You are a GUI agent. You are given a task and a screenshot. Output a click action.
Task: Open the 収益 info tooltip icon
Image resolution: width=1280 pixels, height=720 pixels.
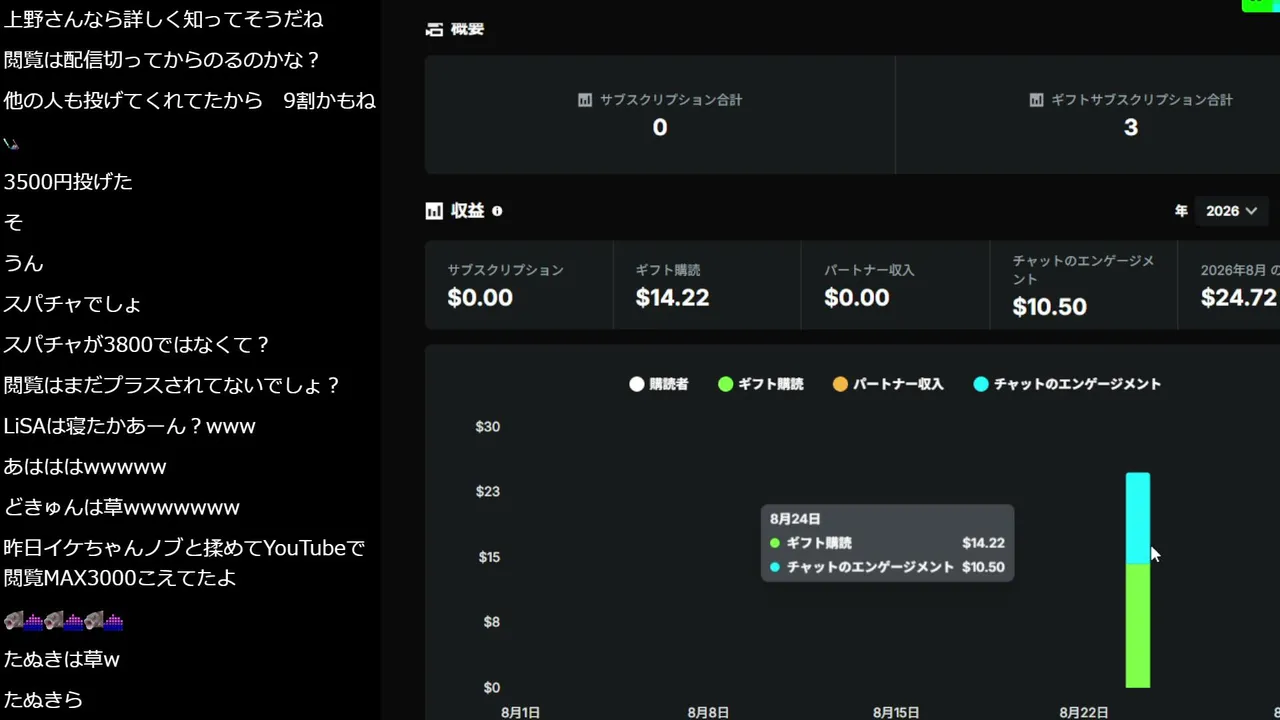click(x=497, y=211)
